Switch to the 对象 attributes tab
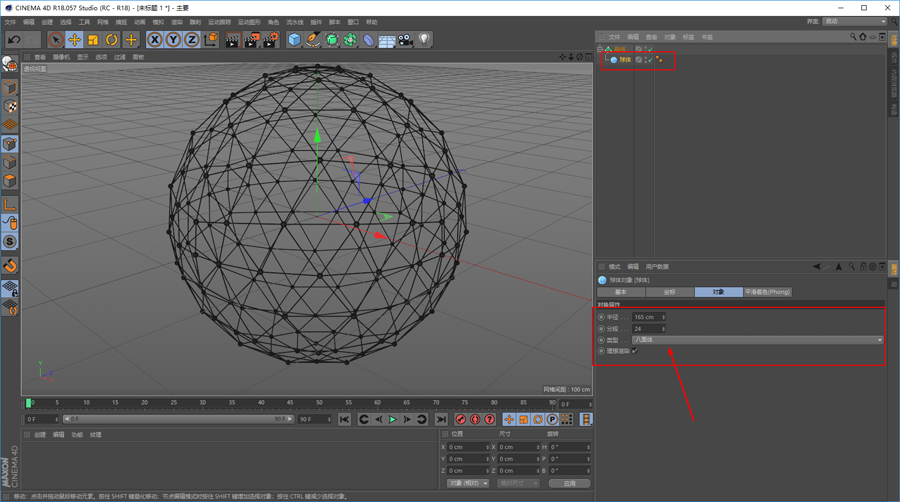This screenshot has height=502, width=900. tap(719, 292)
